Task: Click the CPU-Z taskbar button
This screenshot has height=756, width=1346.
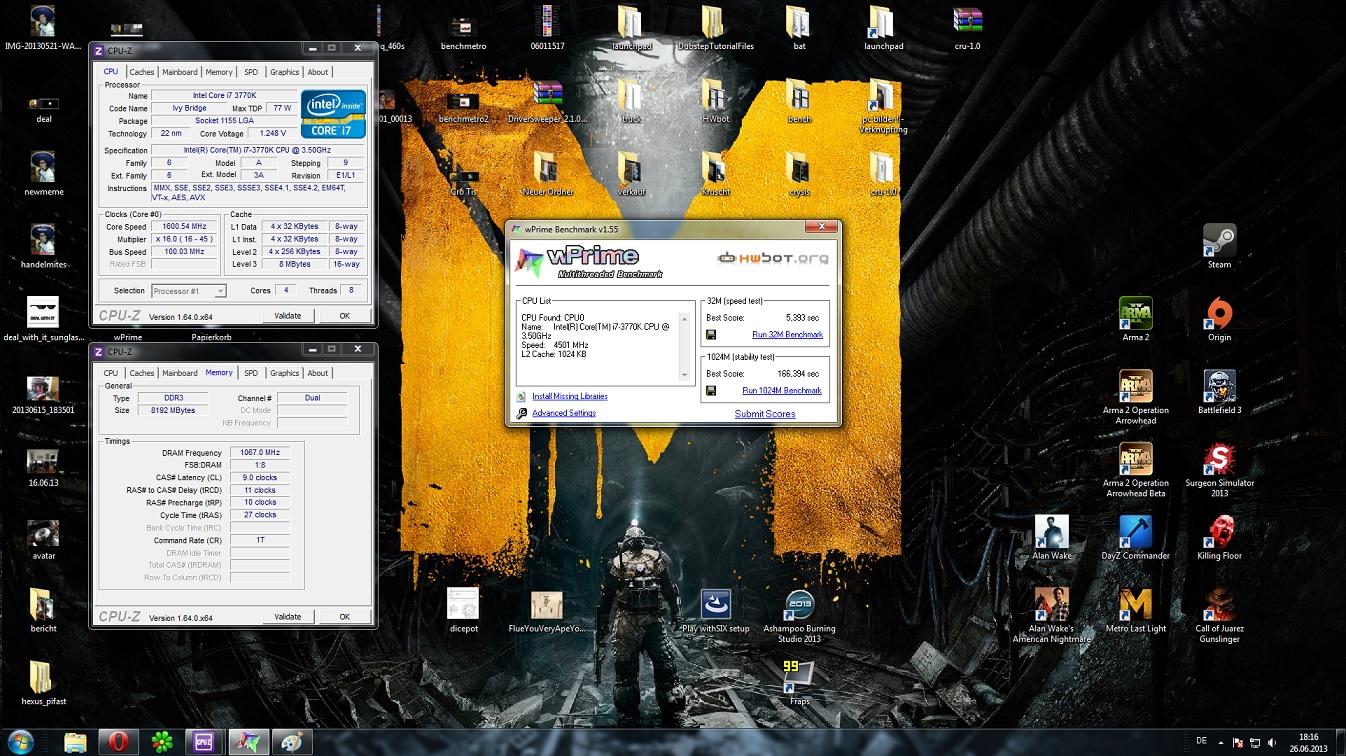Action: point(204,742)
